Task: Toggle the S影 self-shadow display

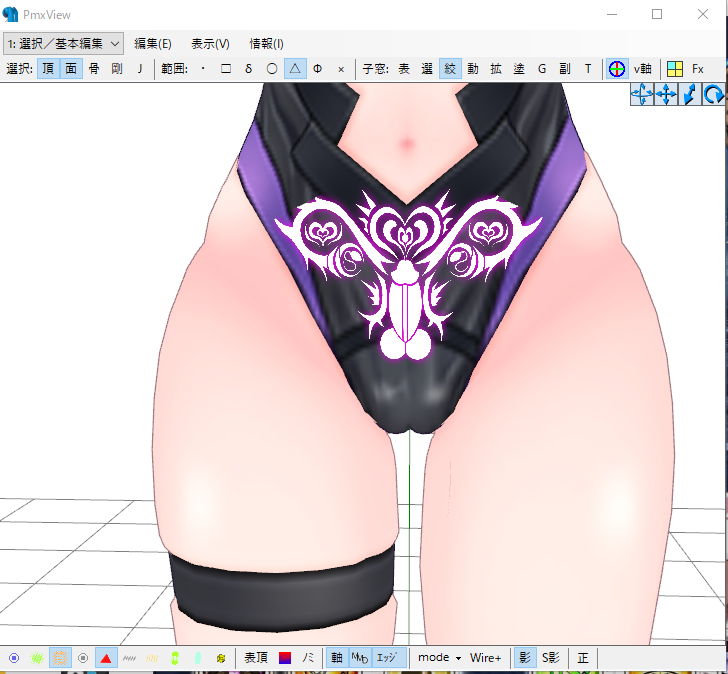Action: [551, 658]
